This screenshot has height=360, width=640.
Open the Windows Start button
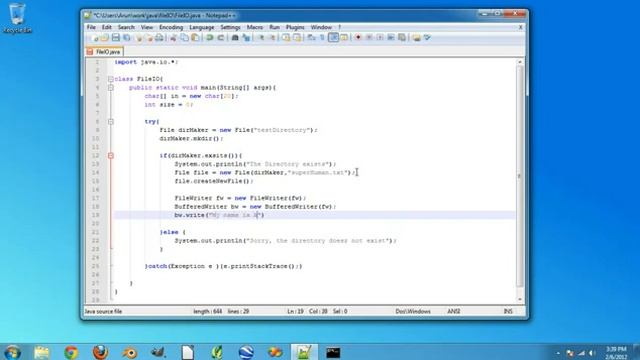pos(11,352)
